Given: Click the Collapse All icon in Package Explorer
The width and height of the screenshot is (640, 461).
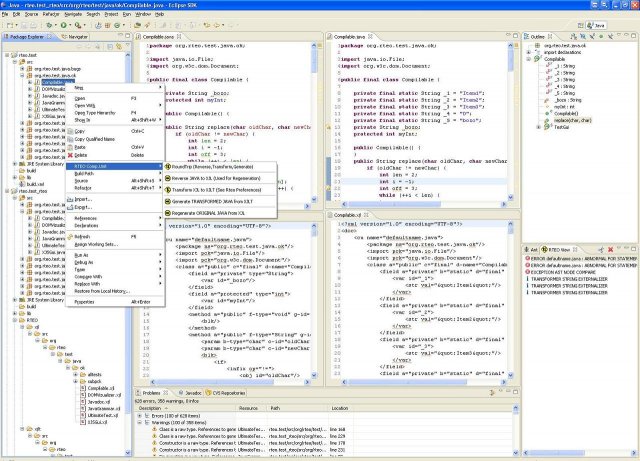Looking at the screenshot, I should click(110, 47).
